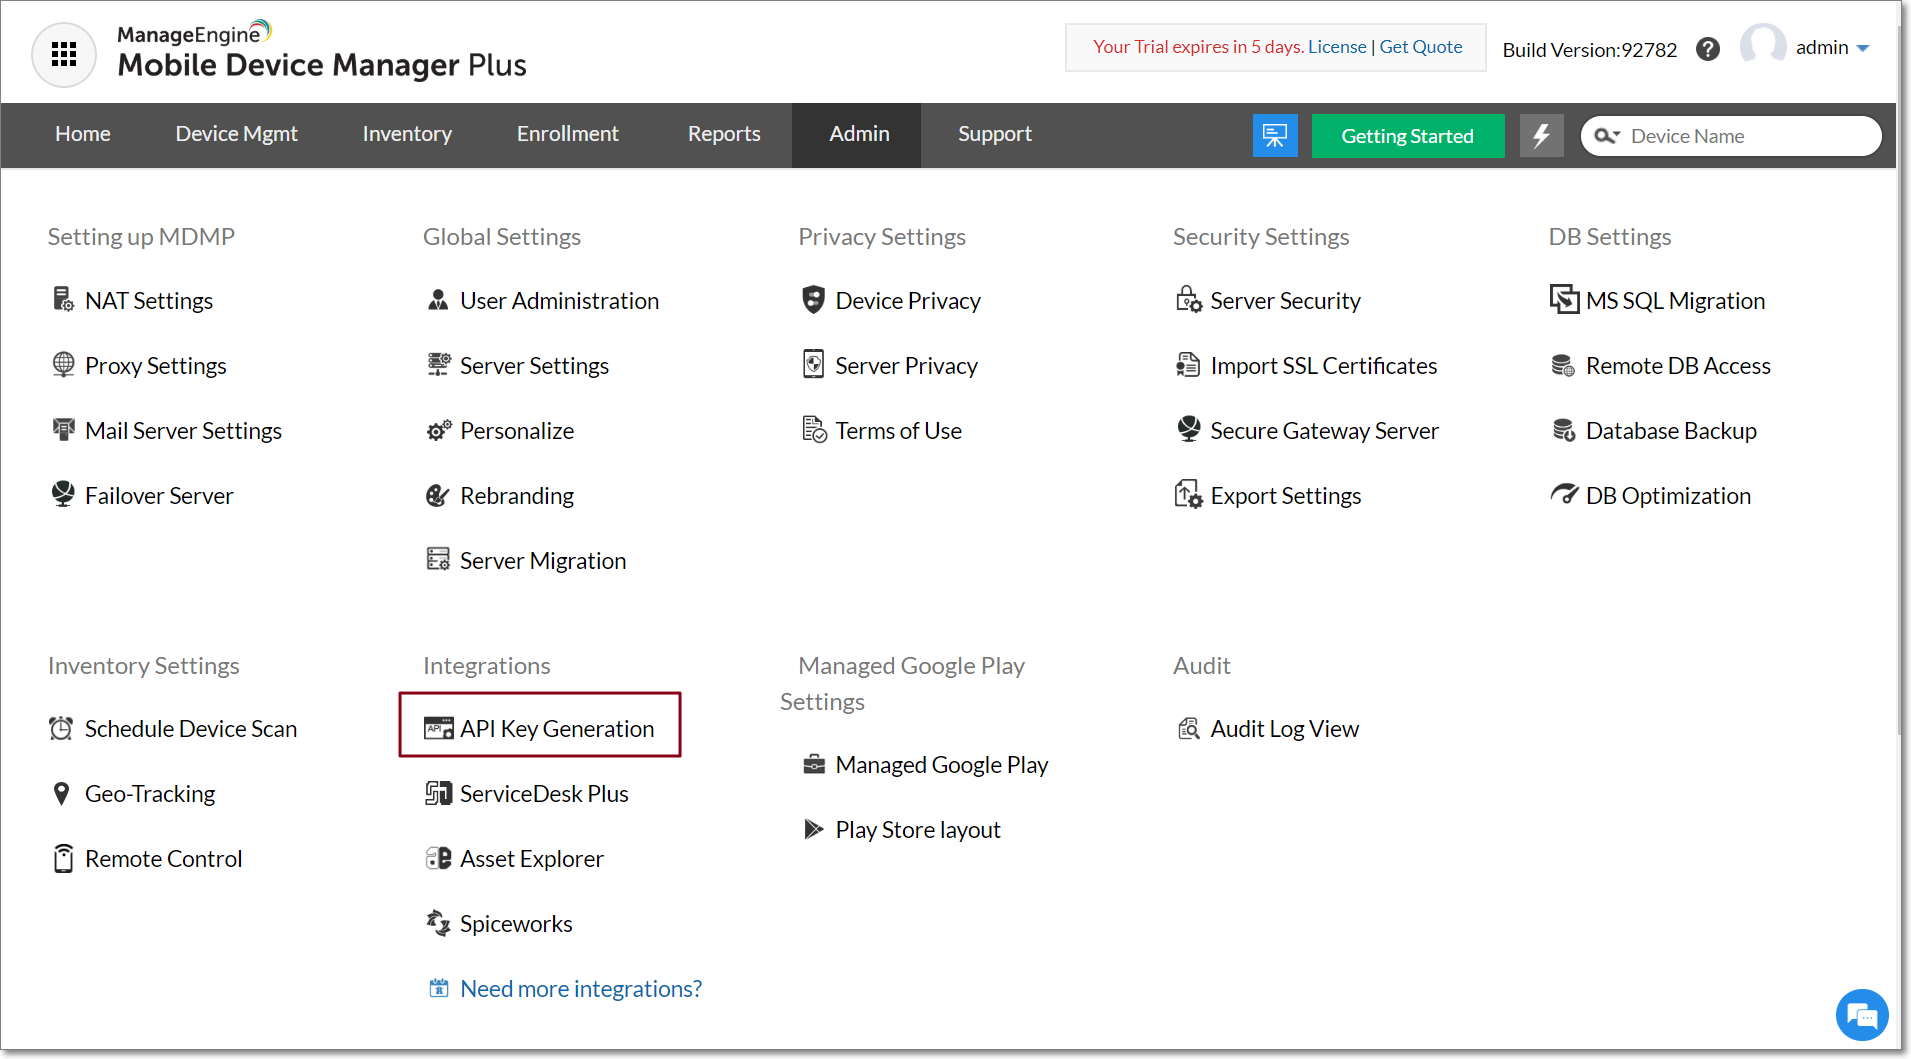Switch to the Reports tab

(x=723, y=134)
